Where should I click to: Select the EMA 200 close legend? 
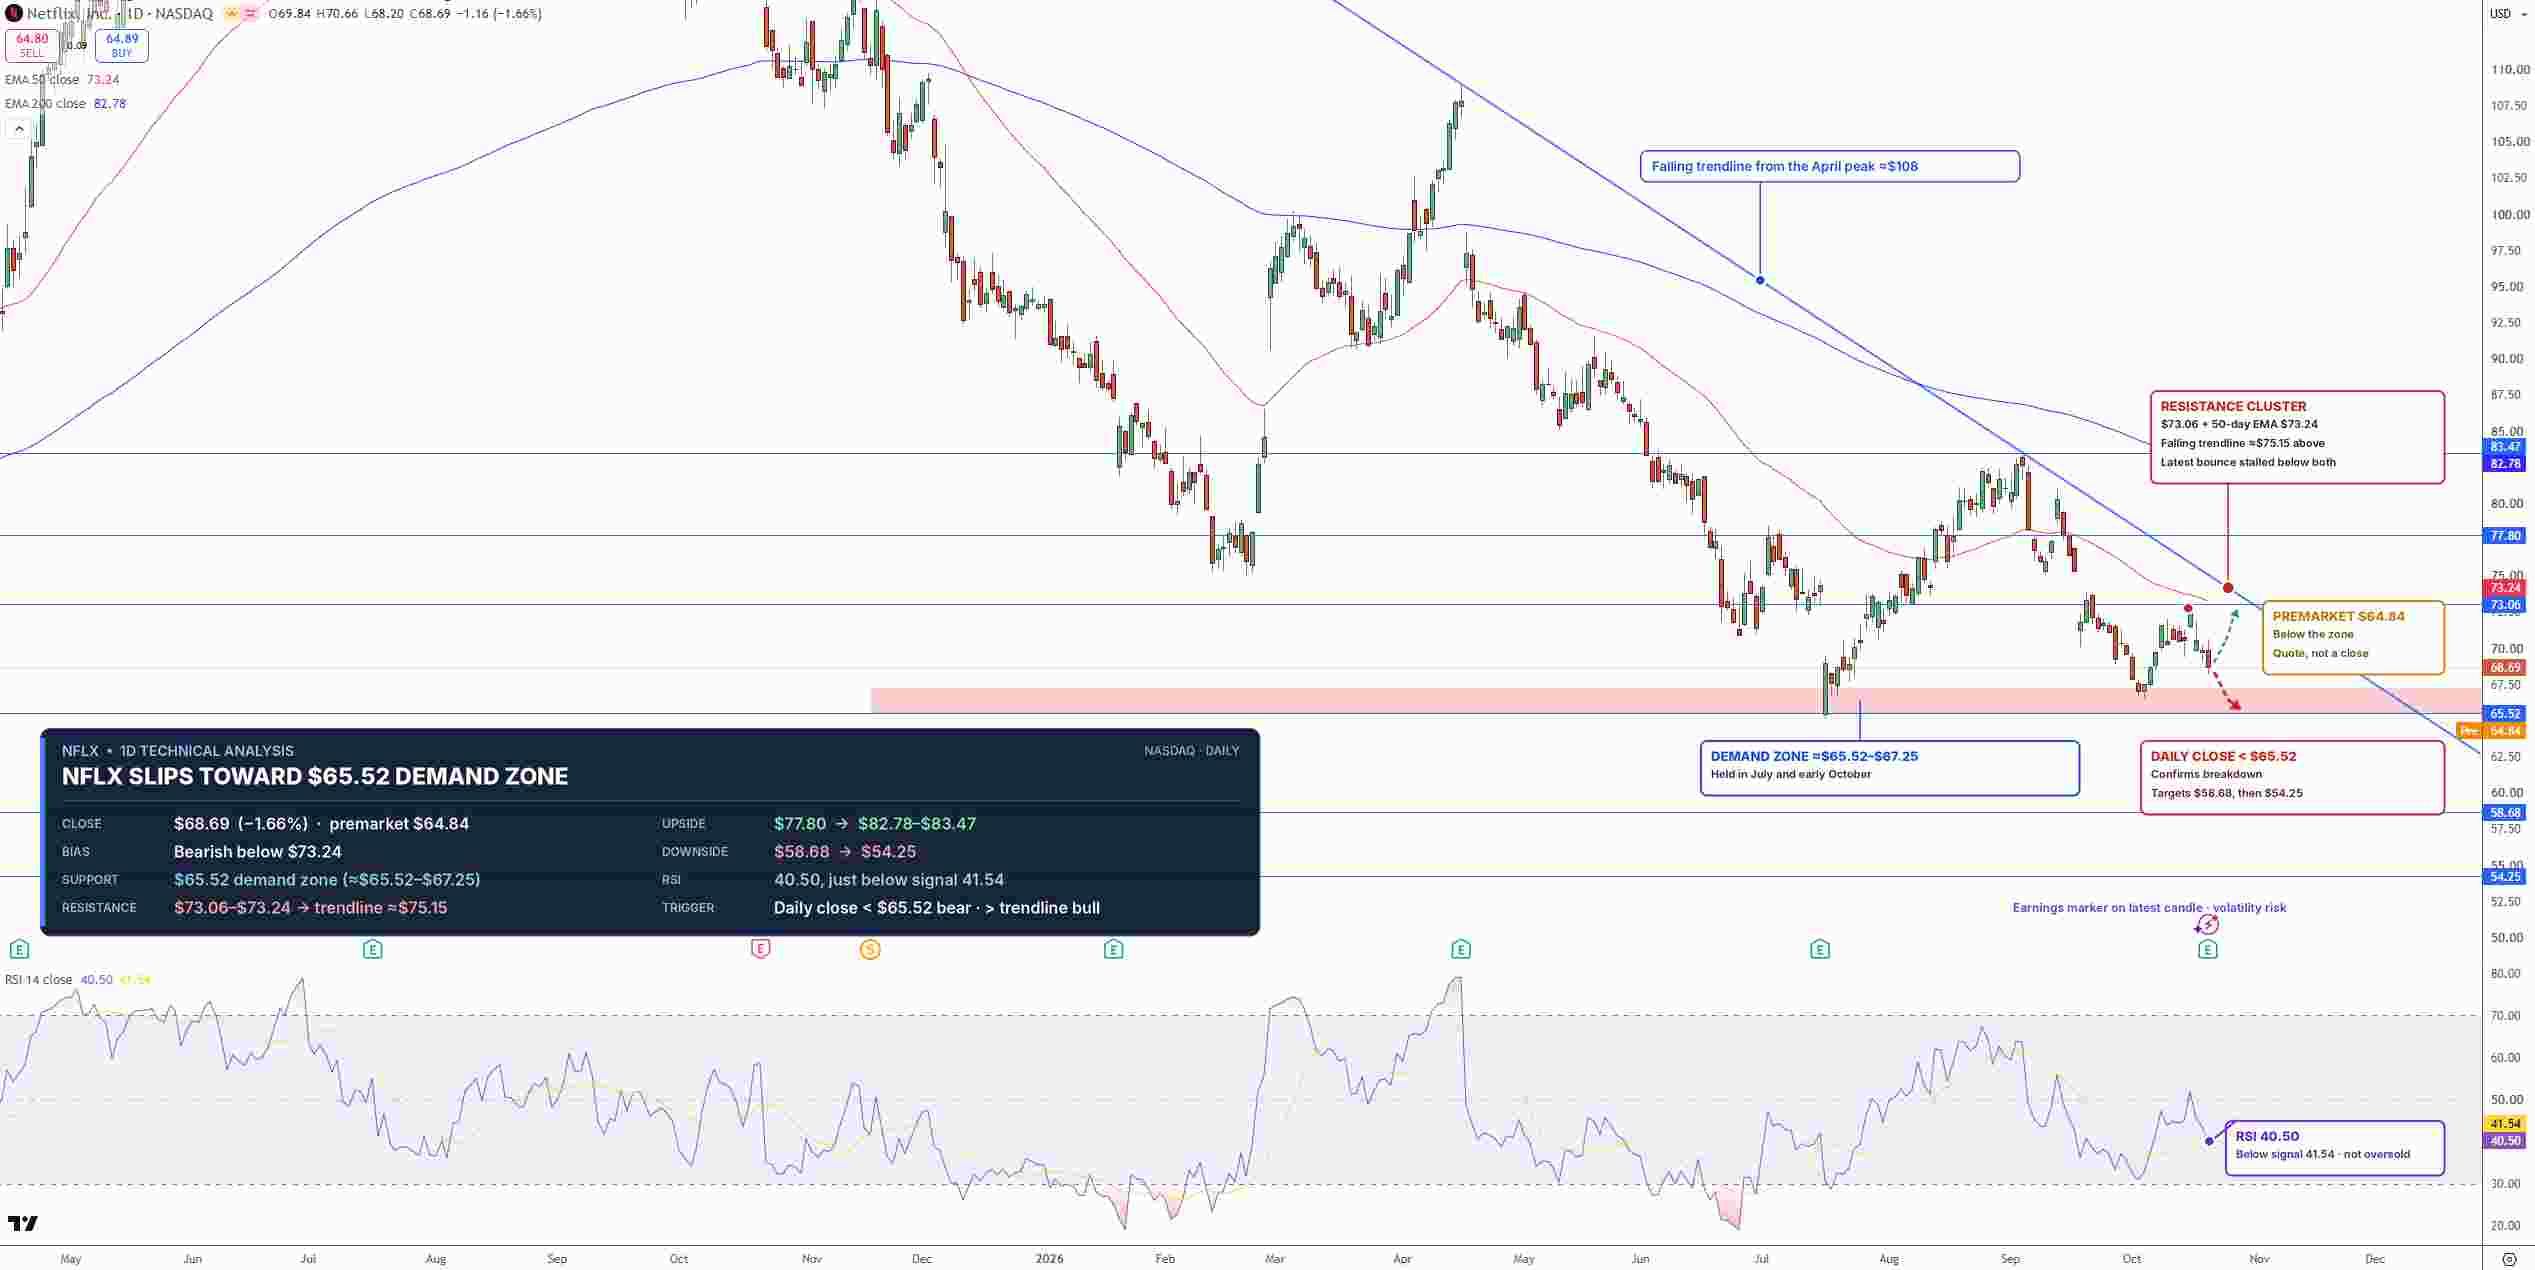pos(65,104)
